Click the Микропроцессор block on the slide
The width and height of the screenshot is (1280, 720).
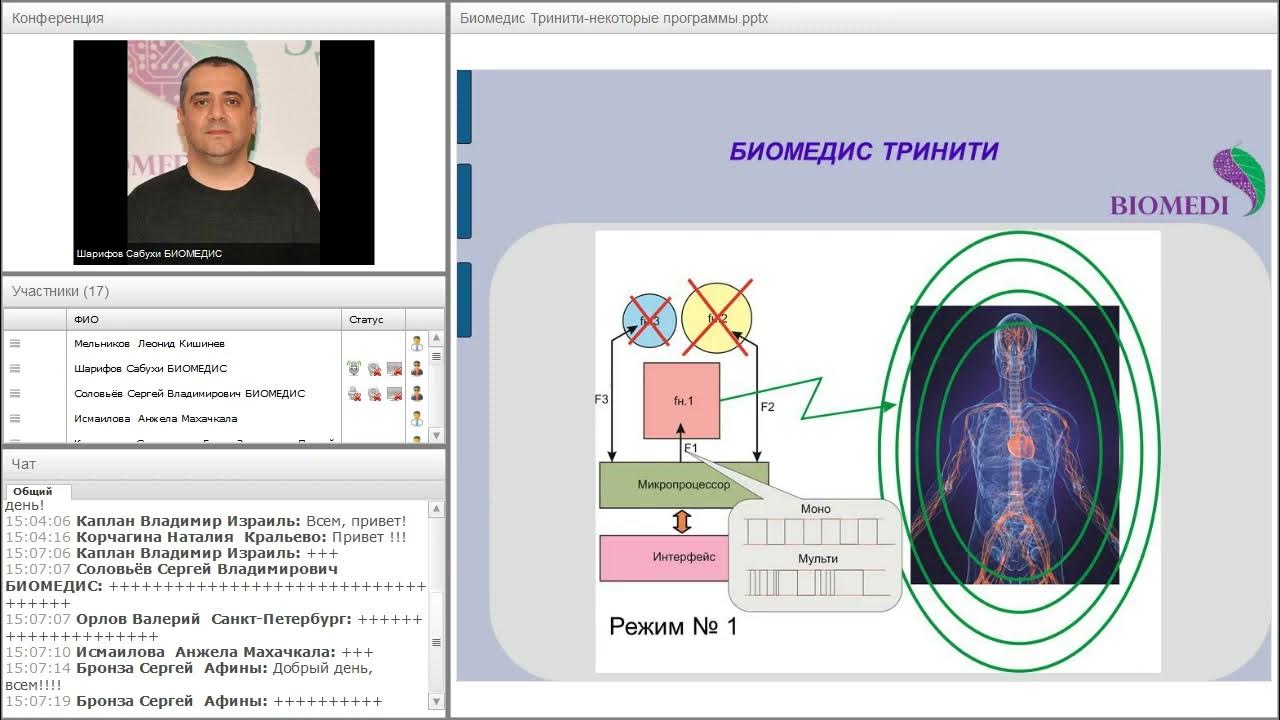(x=684, y=485)
